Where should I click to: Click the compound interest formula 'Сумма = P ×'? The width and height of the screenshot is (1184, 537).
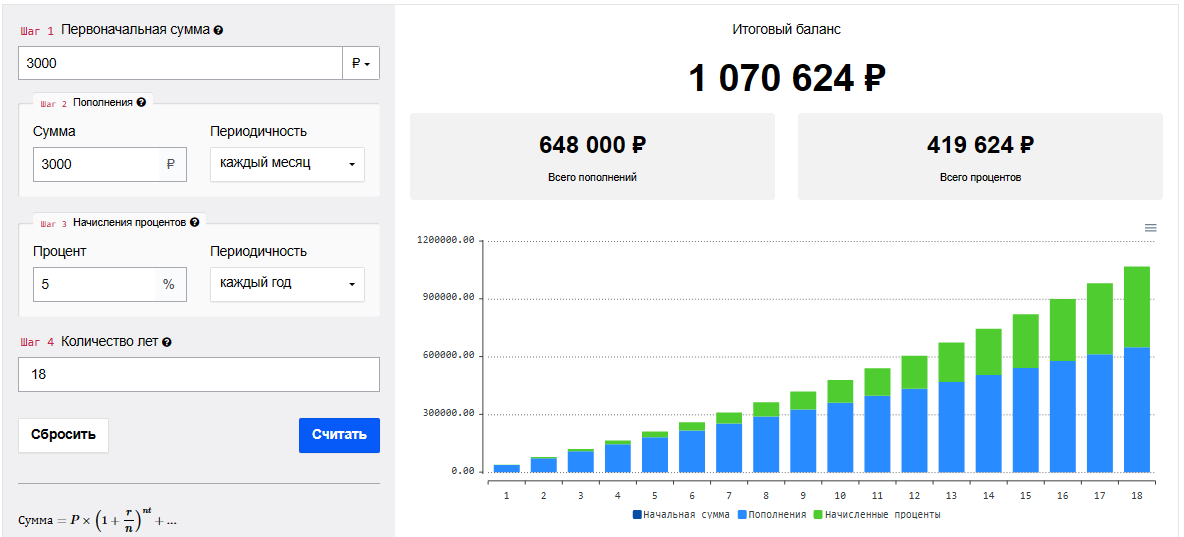click(97, 520)
